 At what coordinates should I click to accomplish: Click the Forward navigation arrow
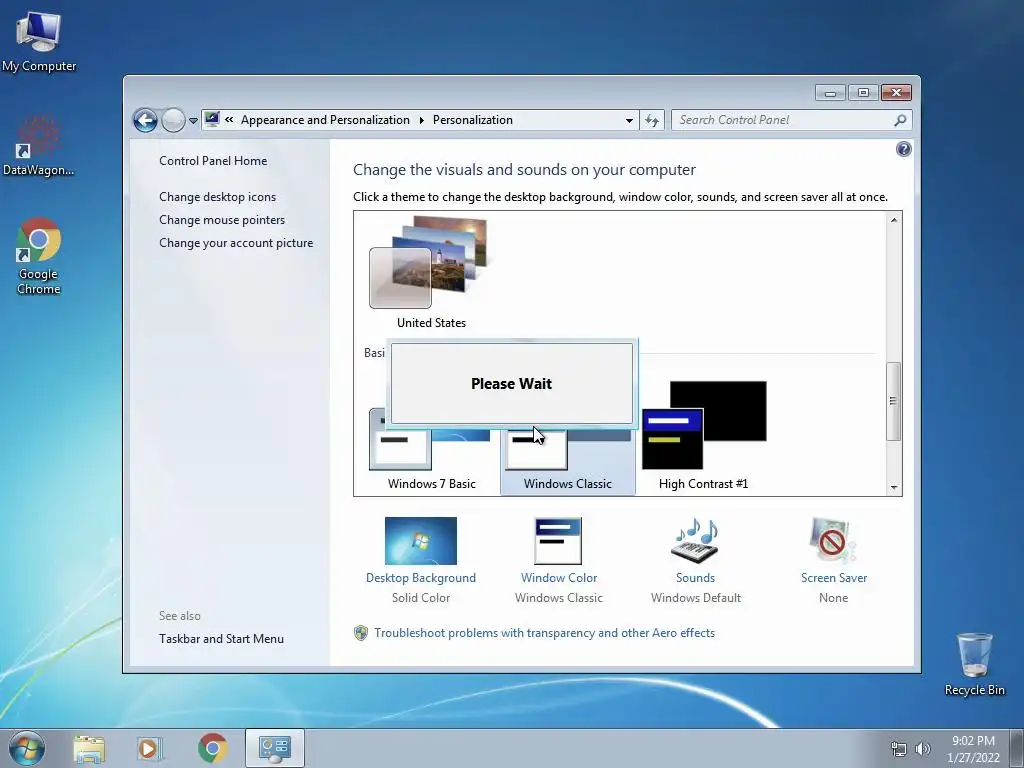click(173, 120)
